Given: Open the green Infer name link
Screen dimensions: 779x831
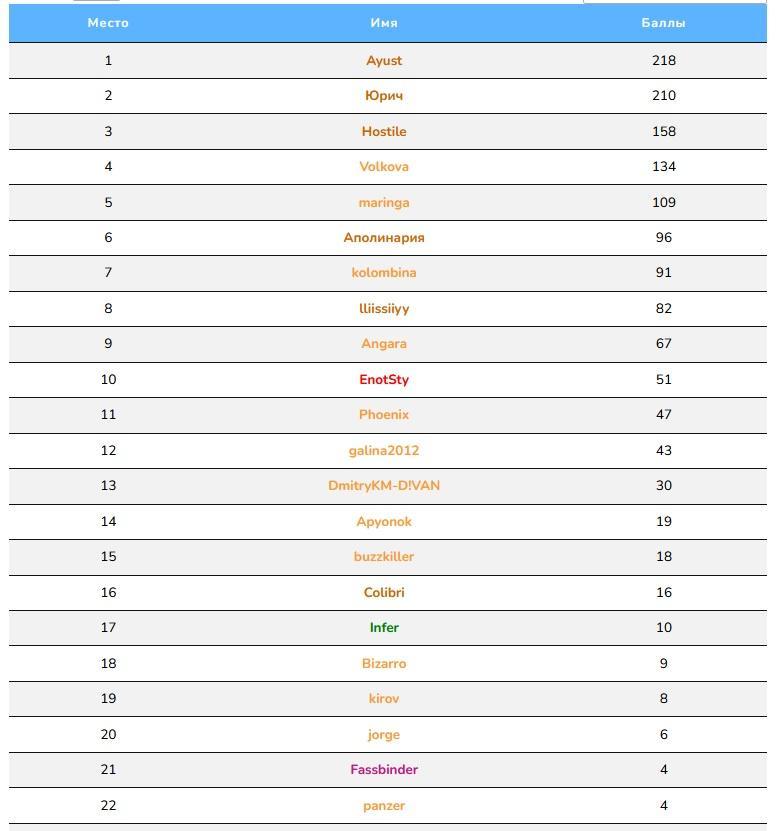Looking at the screenshot, I should coord(384,628).
